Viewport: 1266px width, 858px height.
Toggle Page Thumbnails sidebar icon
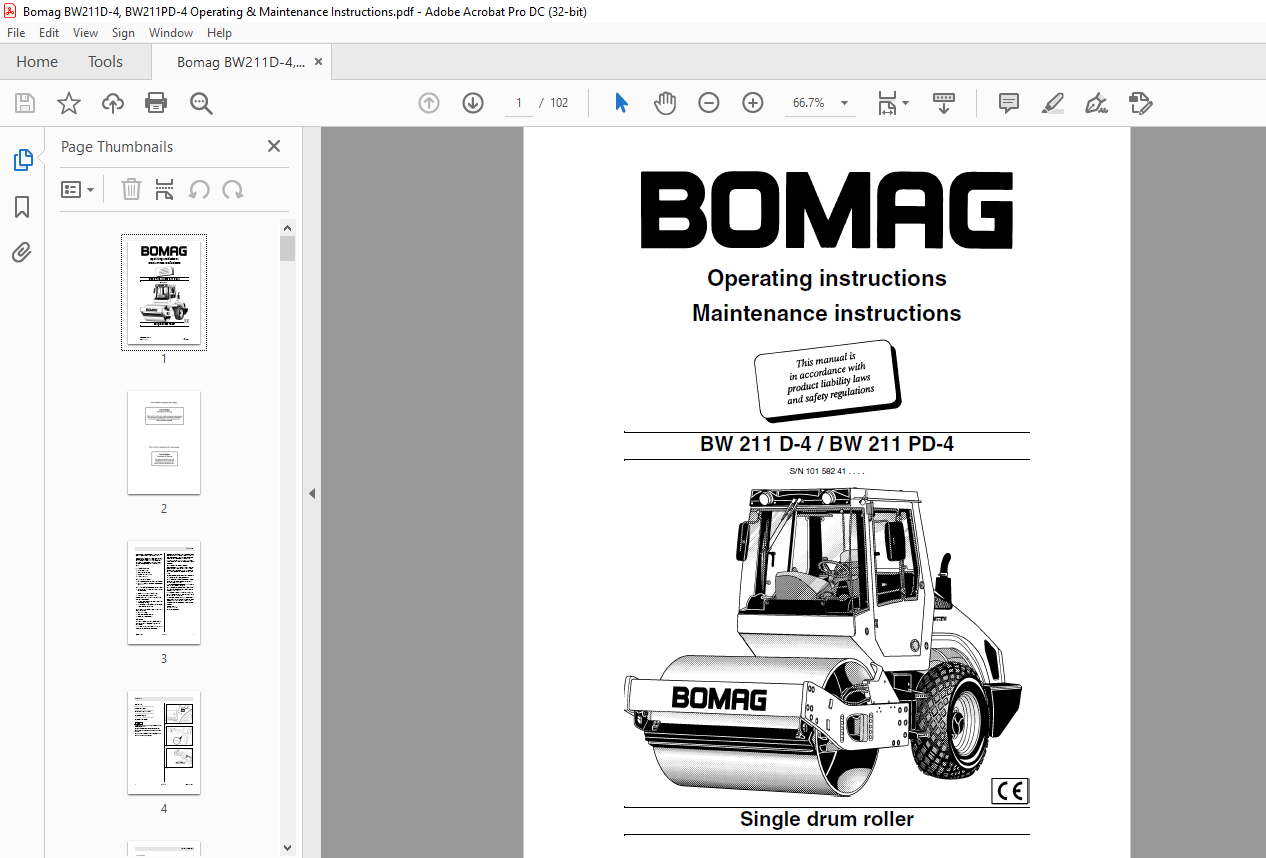[22, 160]
